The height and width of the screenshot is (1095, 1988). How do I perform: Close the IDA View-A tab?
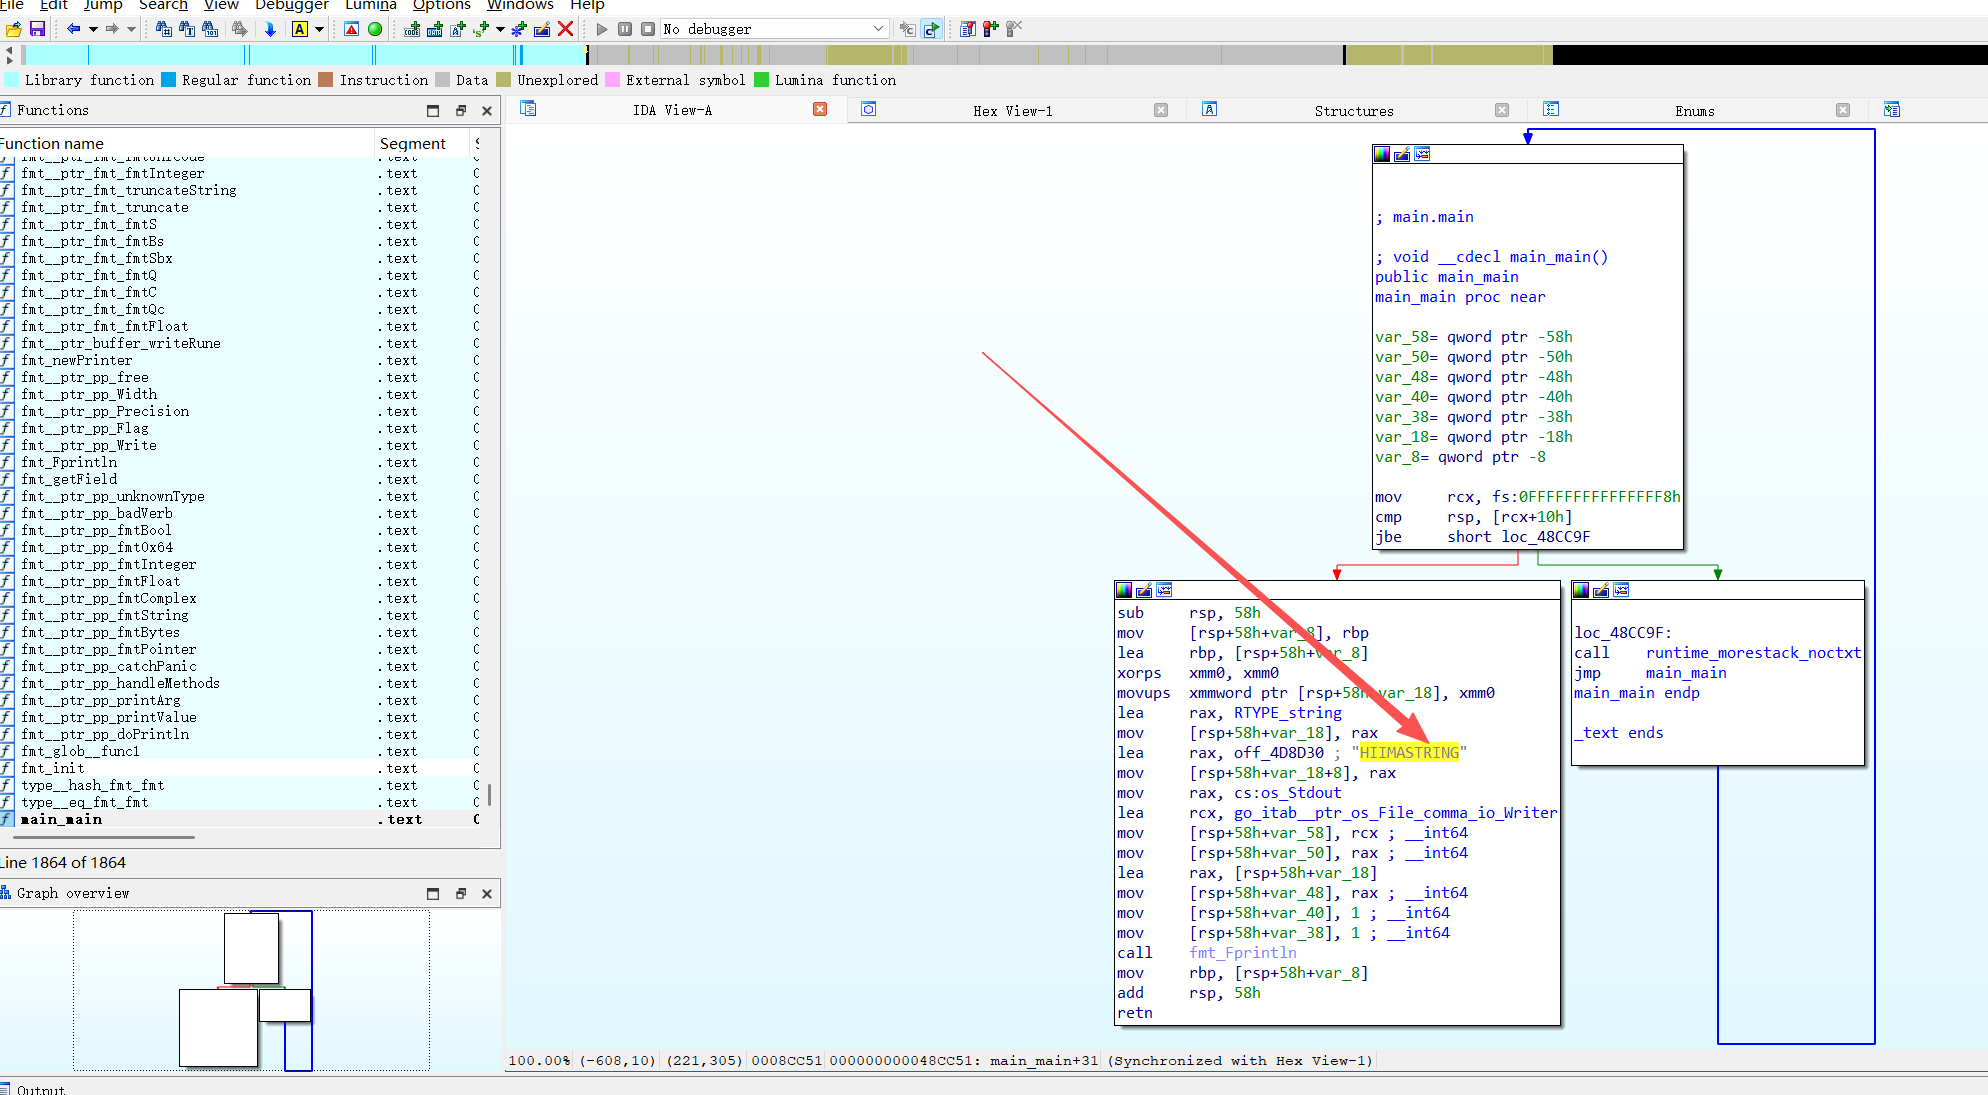820,109
